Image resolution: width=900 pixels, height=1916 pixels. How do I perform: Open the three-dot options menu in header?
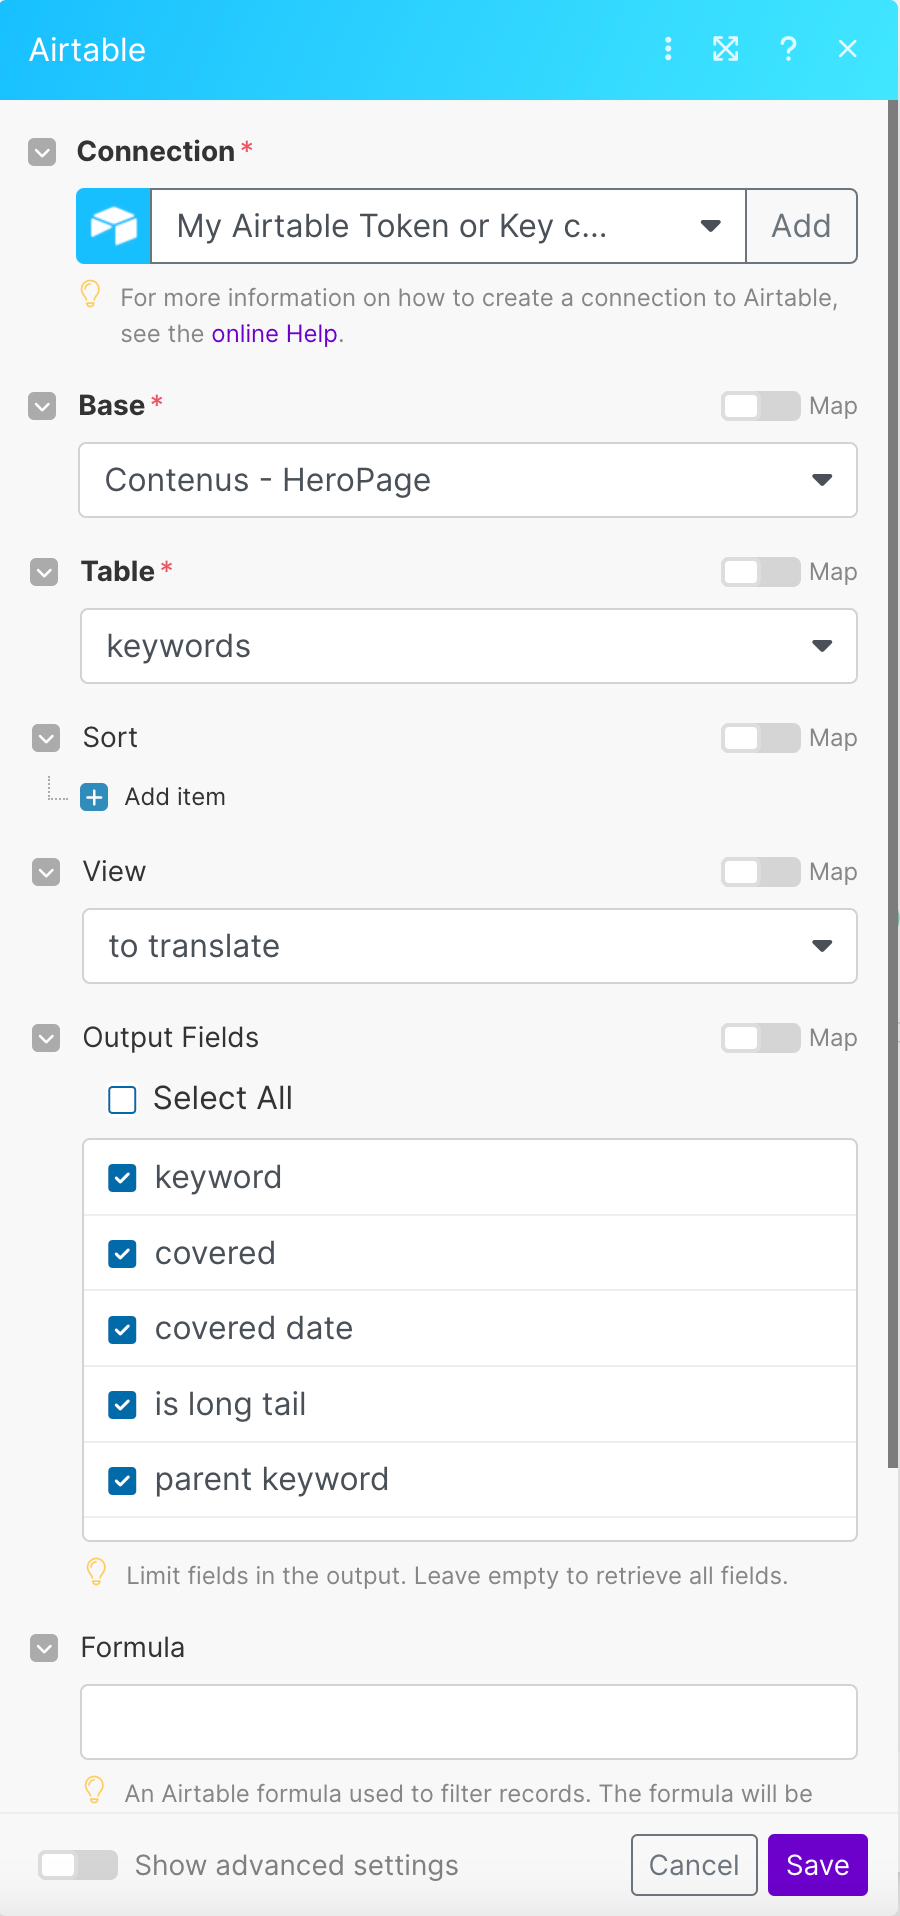[x=668, y=48]
